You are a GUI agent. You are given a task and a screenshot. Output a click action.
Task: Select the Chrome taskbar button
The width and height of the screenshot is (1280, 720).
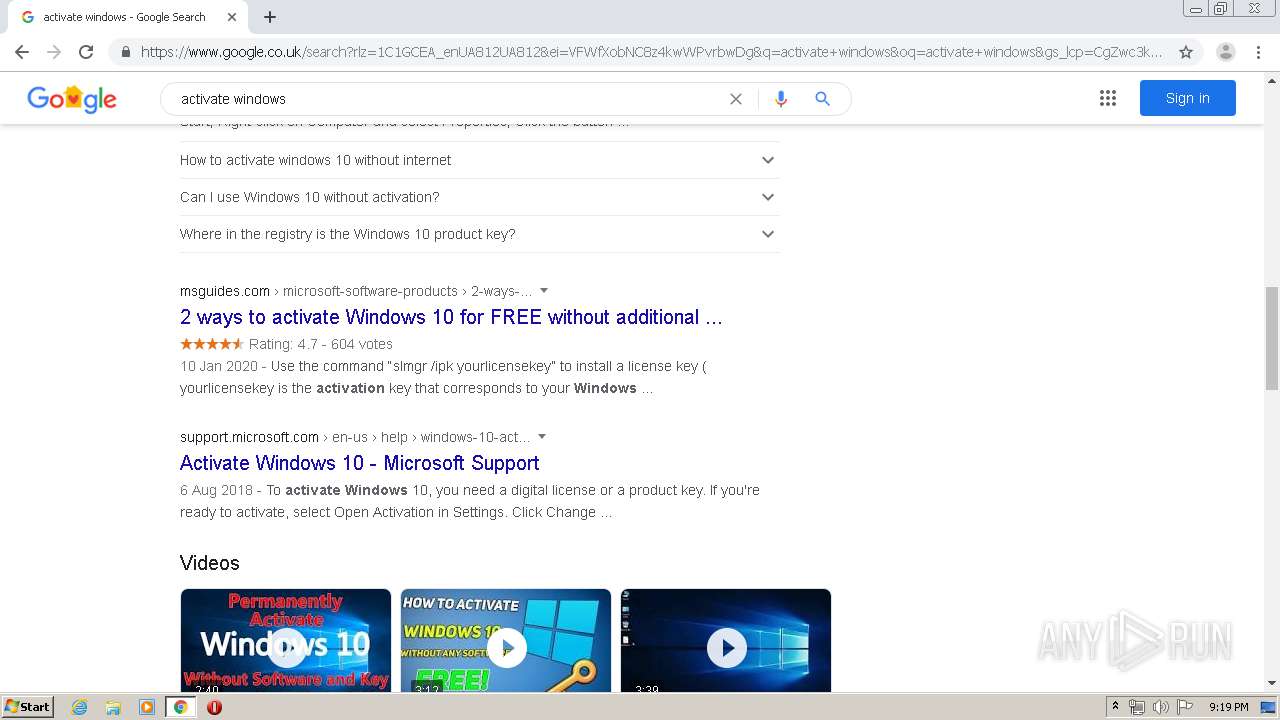[x=180, y=707]
